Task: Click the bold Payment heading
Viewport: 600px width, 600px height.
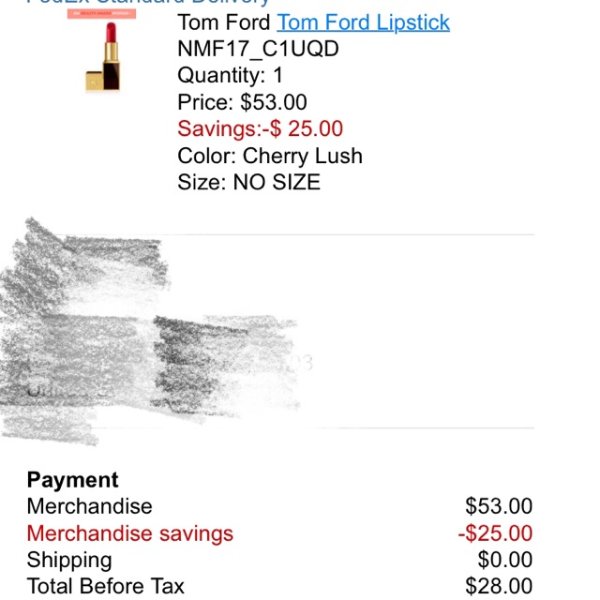Action: 73,480
